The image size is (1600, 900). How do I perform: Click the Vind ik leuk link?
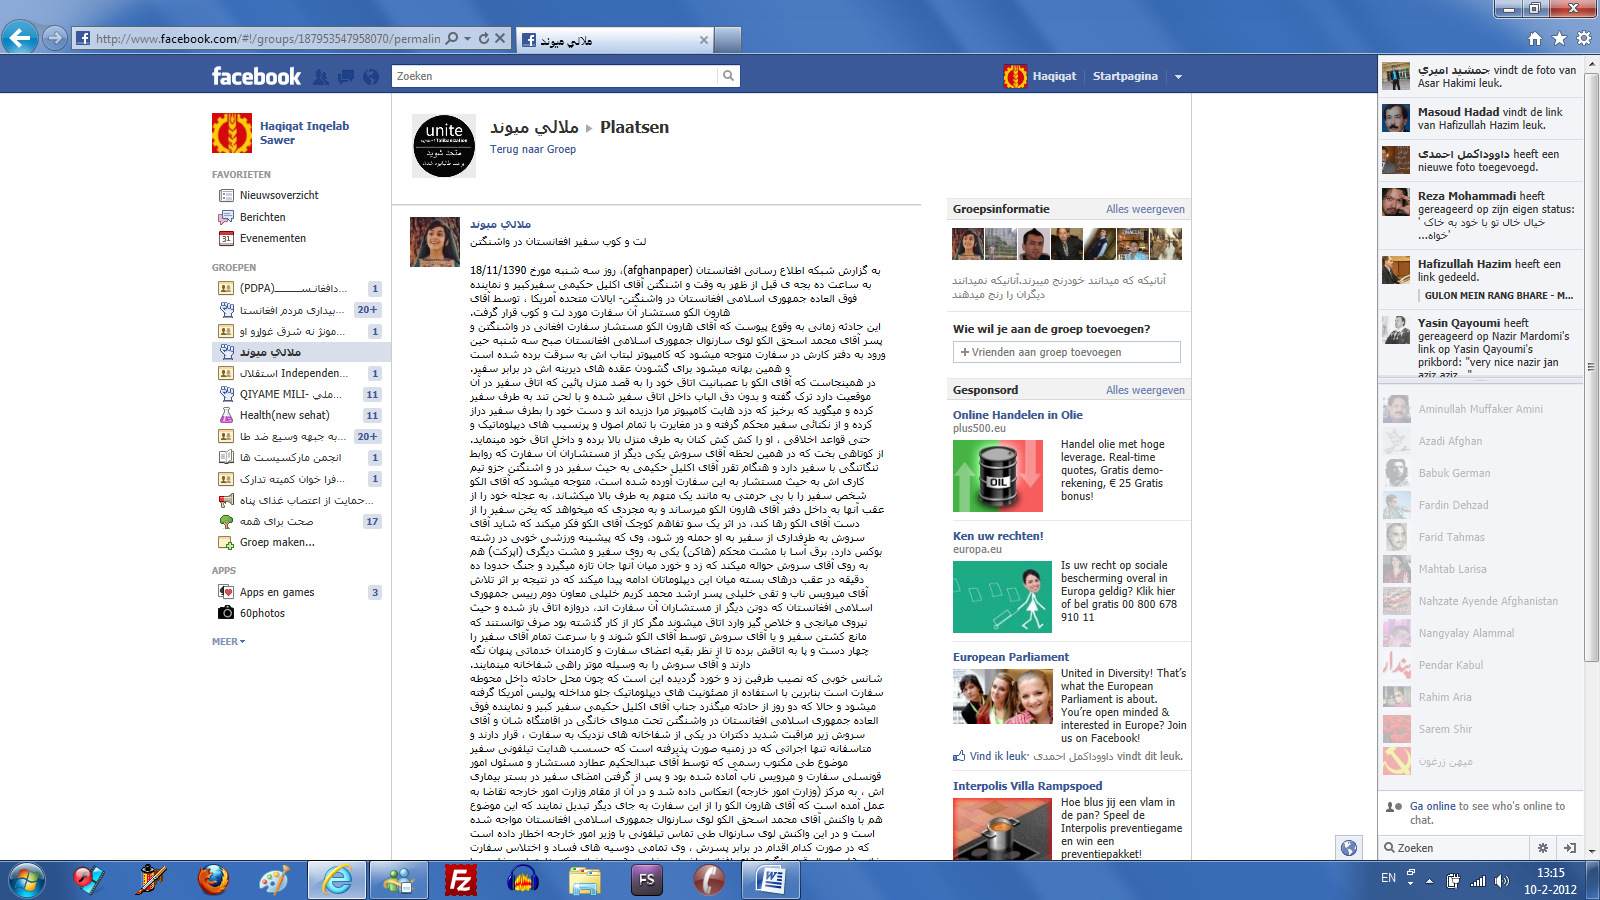click(999, 756)
